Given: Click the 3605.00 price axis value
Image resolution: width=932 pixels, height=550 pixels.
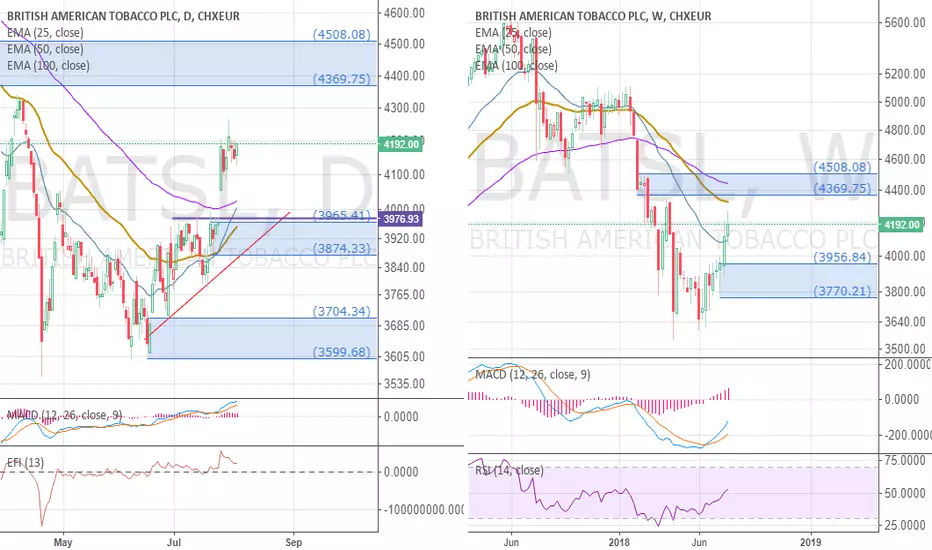Looking at the screenshot, I should [x=404, y=357].
